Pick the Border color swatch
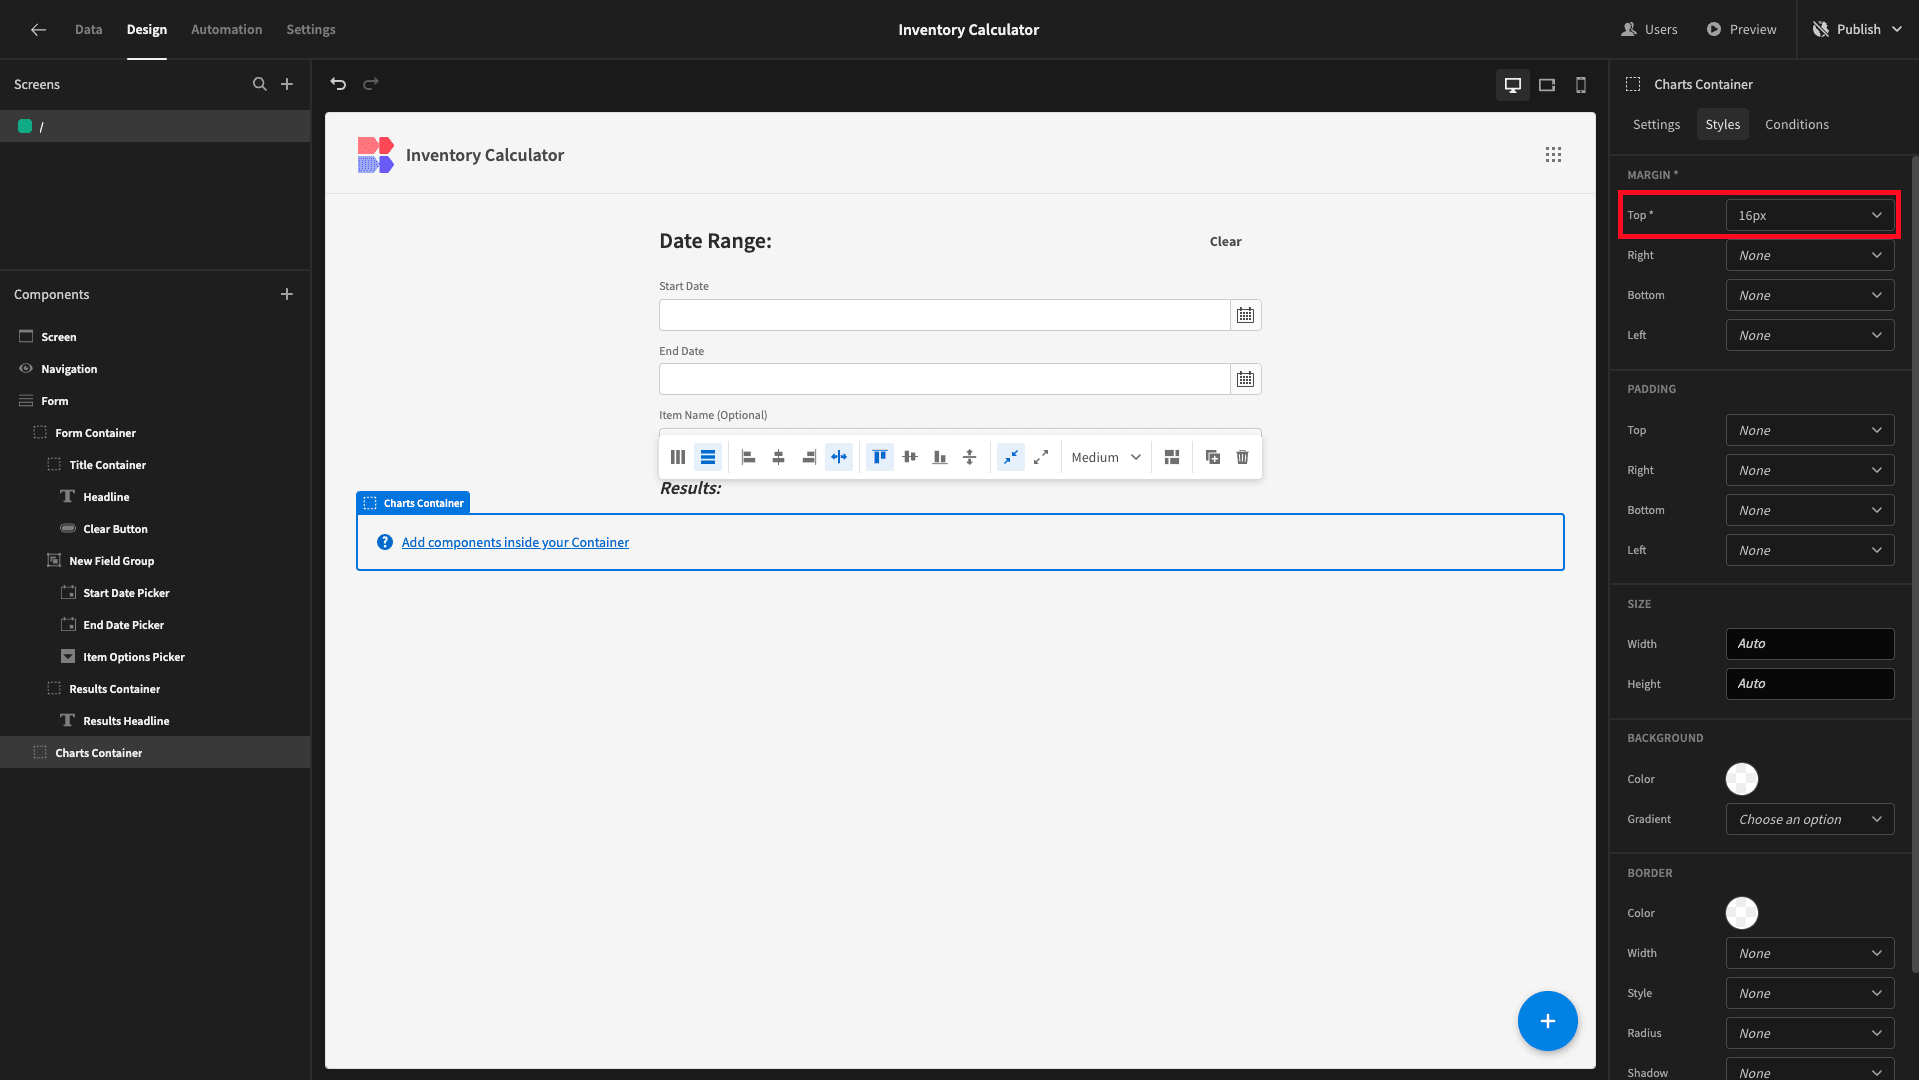1919x1080 pixels. pos(1742,913)
